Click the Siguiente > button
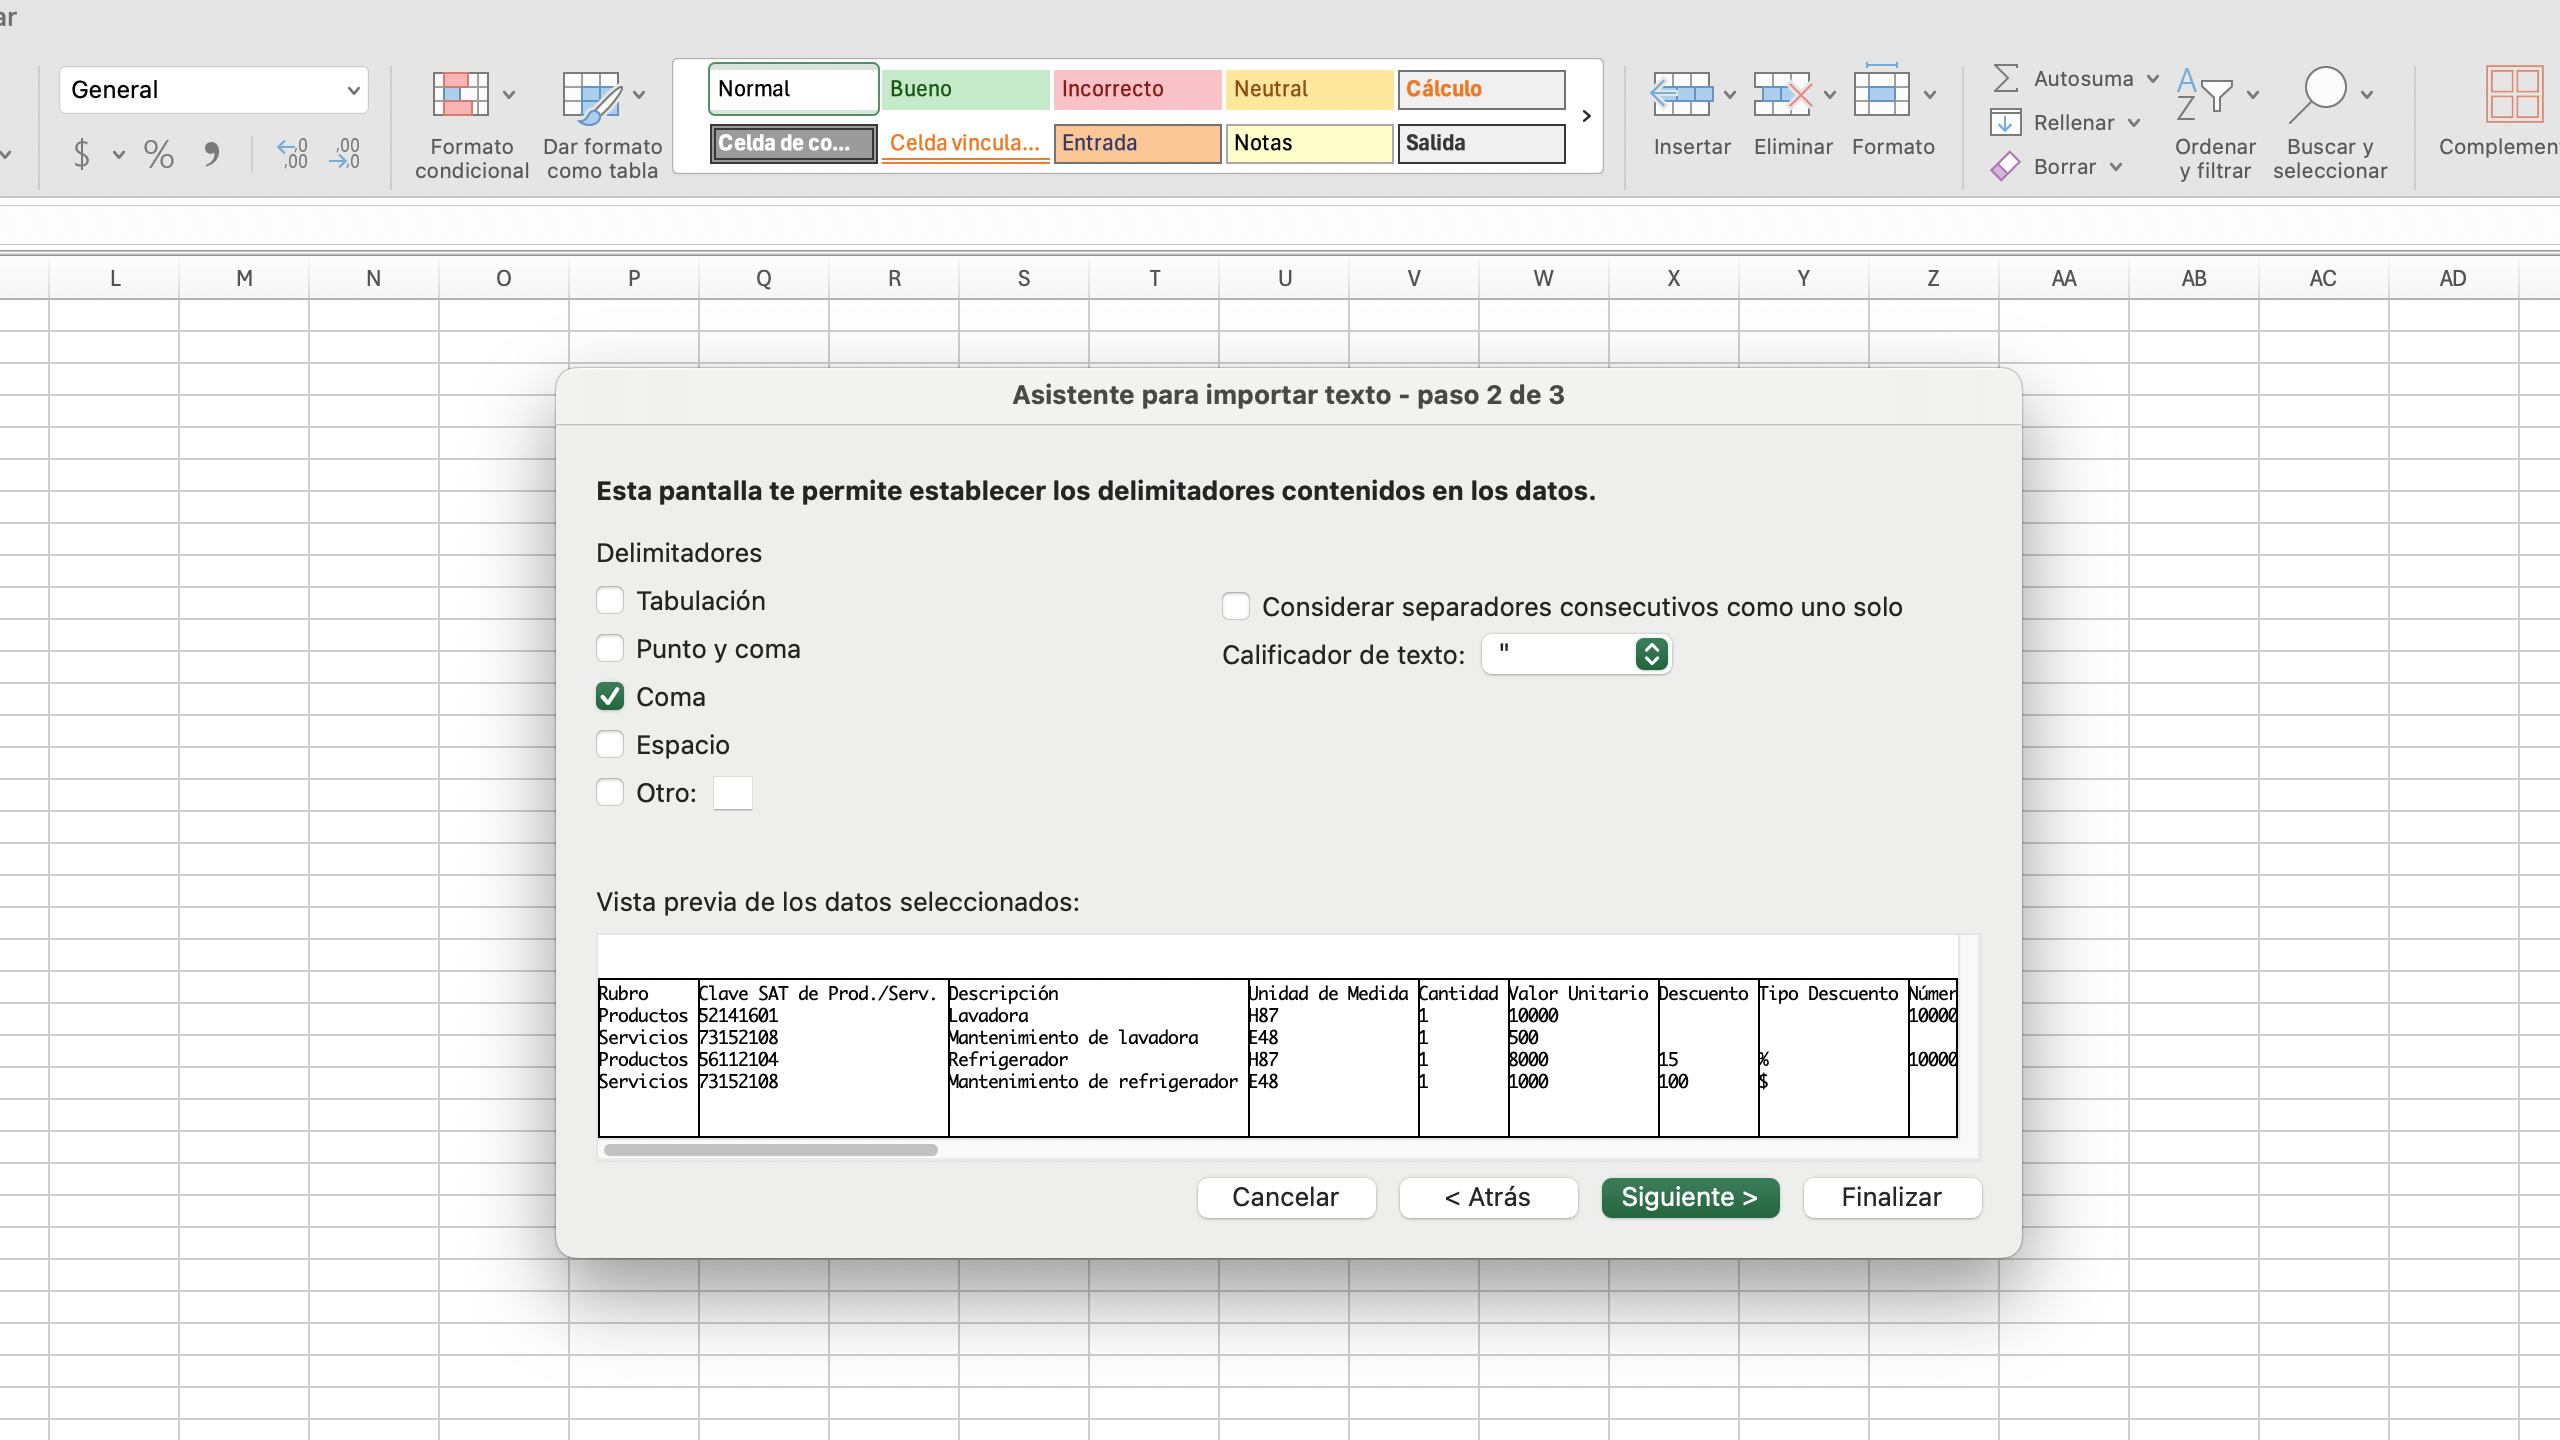This screenshot has width=2560, height=1440. pos(1690,1198)
